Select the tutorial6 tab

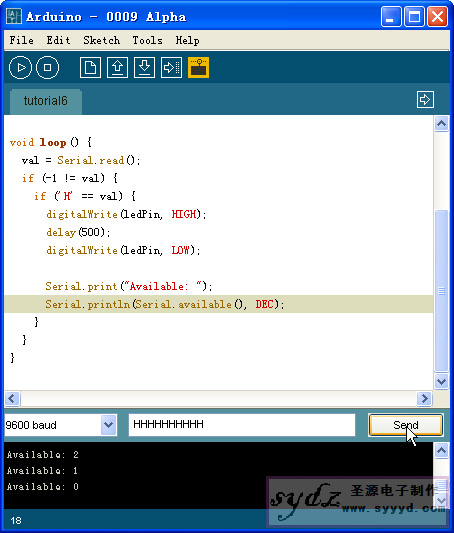46,101
